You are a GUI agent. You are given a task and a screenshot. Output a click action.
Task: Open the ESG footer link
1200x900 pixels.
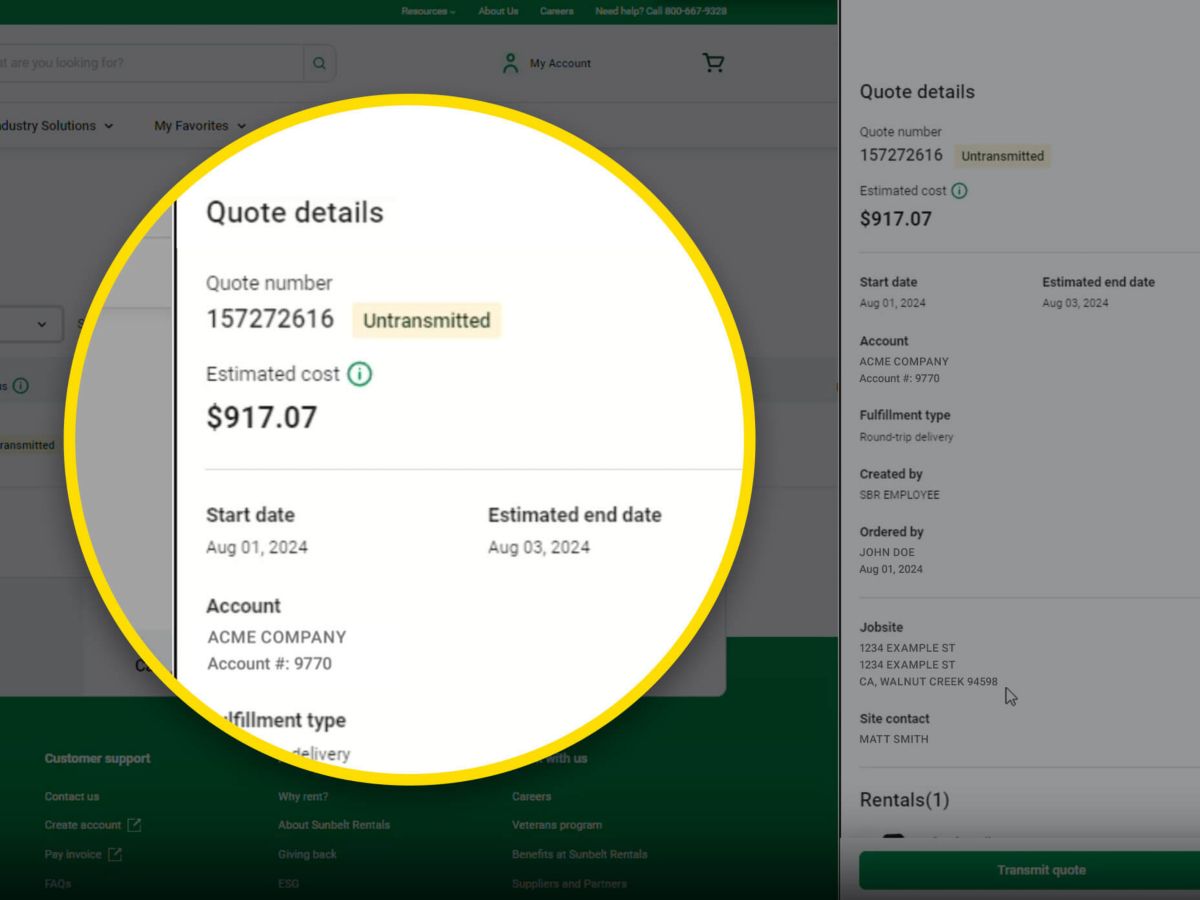tap(288, 883)
